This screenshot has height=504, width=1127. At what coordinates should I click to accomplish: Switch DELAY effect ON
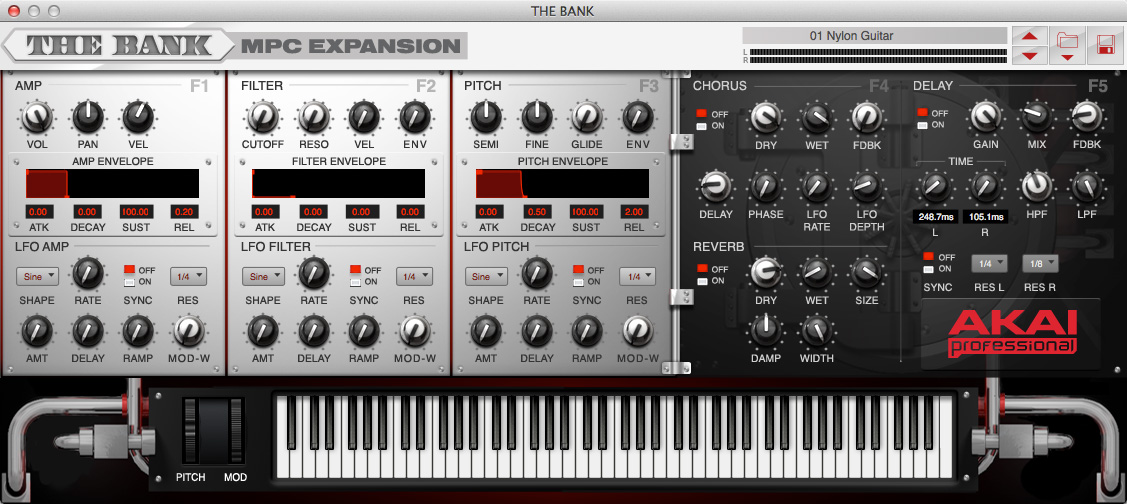pyautogui.click(x=921, y=124)
